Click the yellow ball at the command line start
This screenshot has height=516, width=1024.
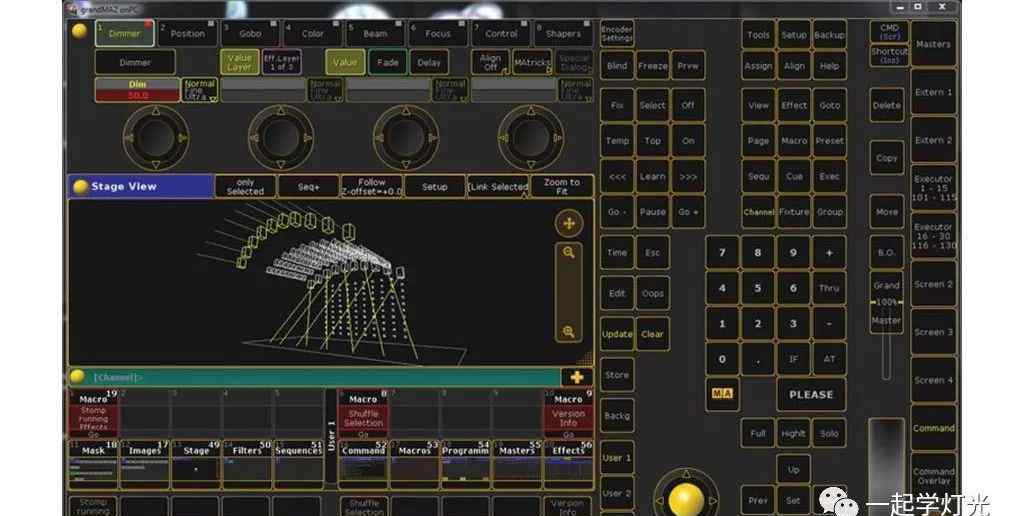coord(78,377)
